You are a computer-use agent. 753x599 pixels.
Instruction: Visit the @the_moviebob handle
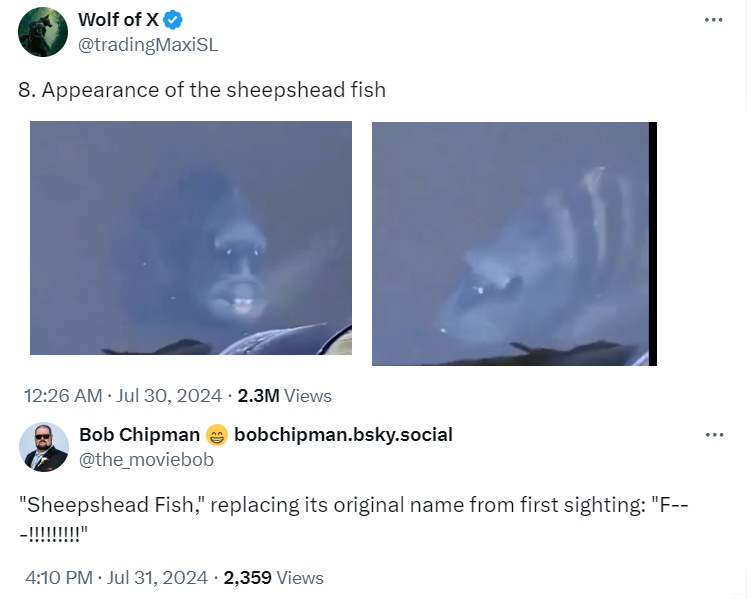[146, 459]
